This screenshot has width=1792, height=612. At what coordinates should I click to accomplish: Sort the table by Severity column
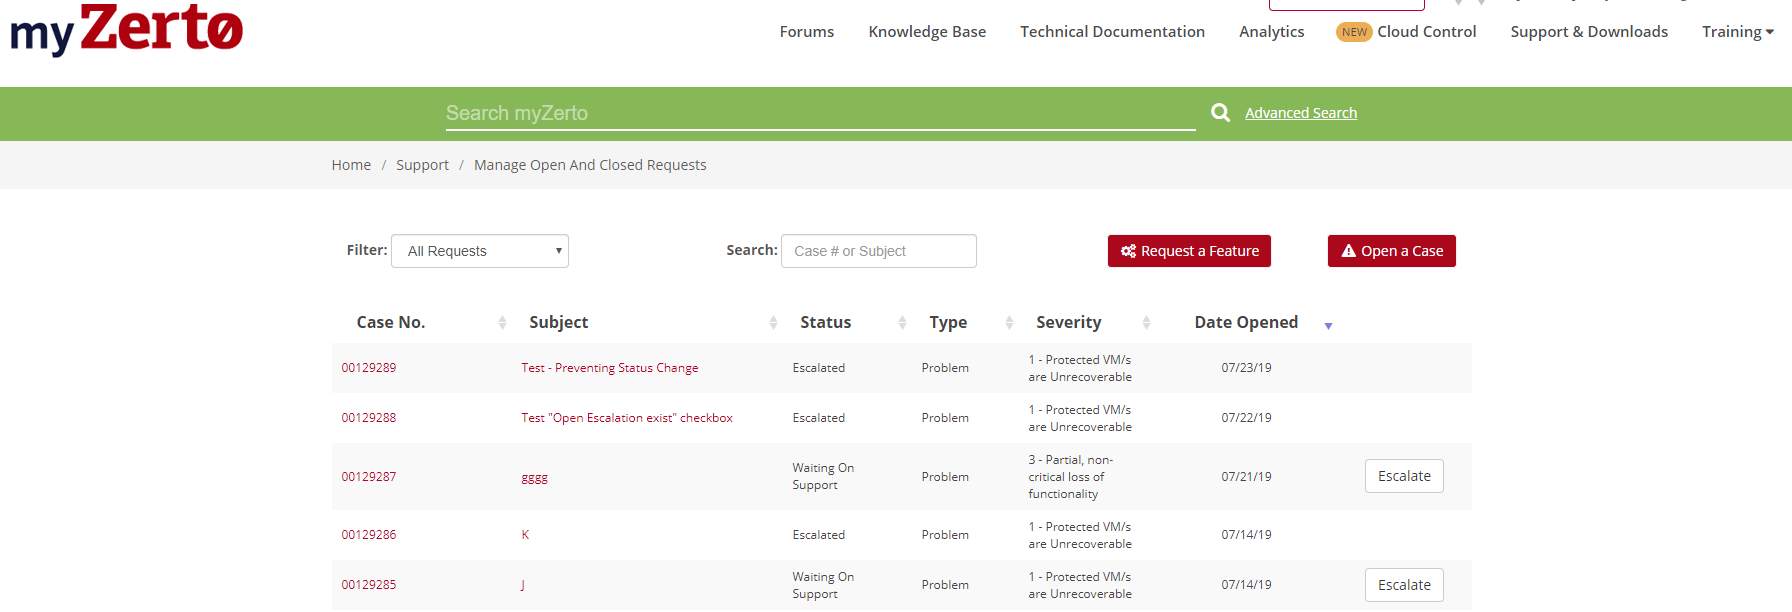(1146, 322)
